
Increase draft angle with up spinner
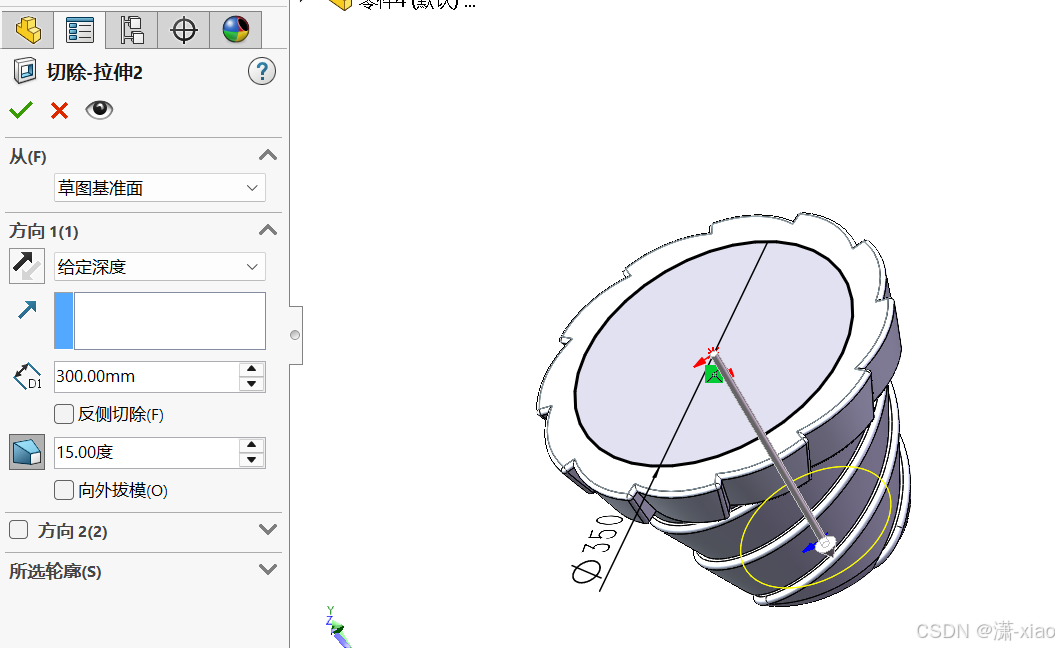coord(251,445)
